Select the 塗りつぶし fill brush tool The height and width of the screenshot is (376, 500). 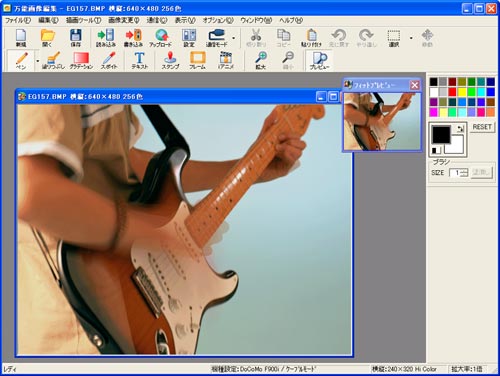coord(53,60)
